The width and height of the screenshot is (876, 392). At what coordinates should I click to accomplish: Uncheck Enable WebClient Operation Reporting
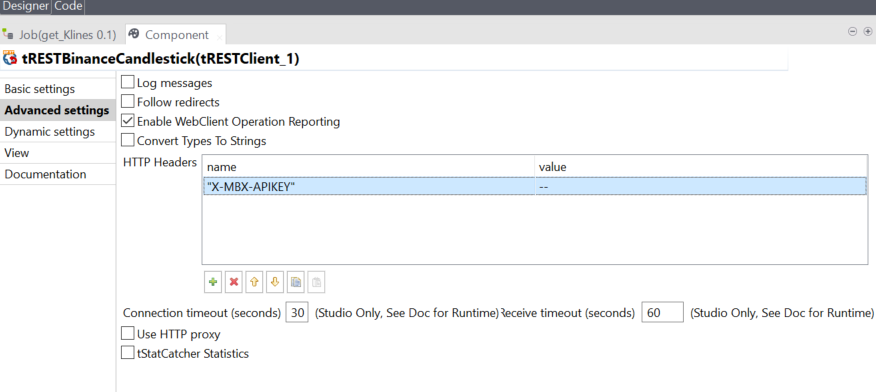128,121
